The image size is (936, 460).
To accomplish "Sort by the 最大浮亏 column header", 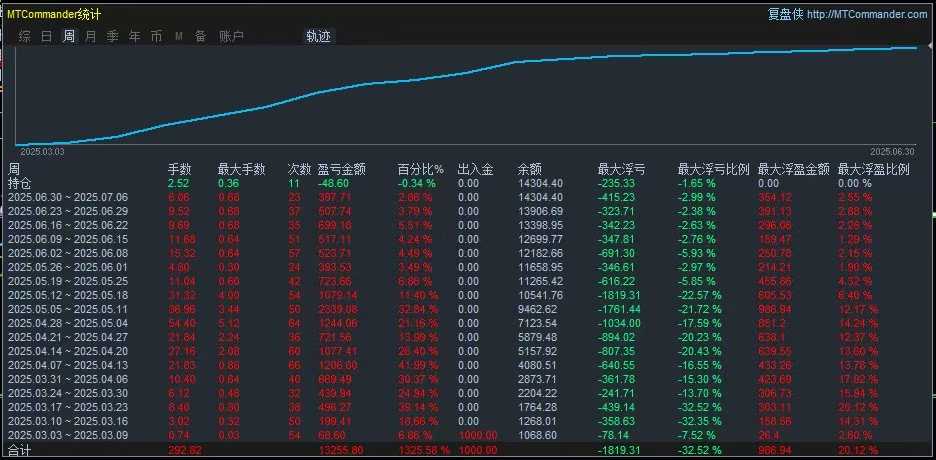I will (x=621, y=169).
